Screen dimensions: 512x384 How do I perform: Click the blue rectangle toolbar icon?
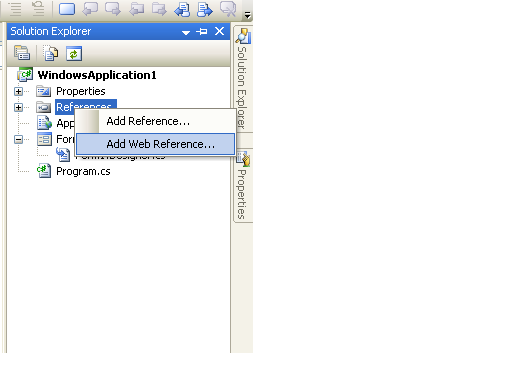click(67, 9)
